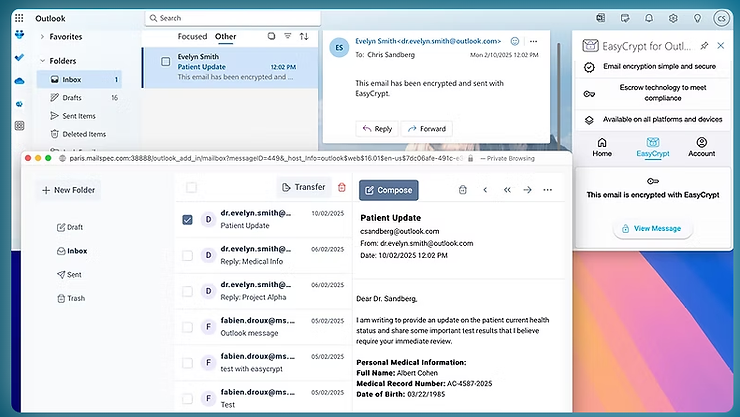This screenshot has height=417, width=740.
Task: Open the Draft folder in mailbox window
Action: pyautogui.click(x=70, y=227)
